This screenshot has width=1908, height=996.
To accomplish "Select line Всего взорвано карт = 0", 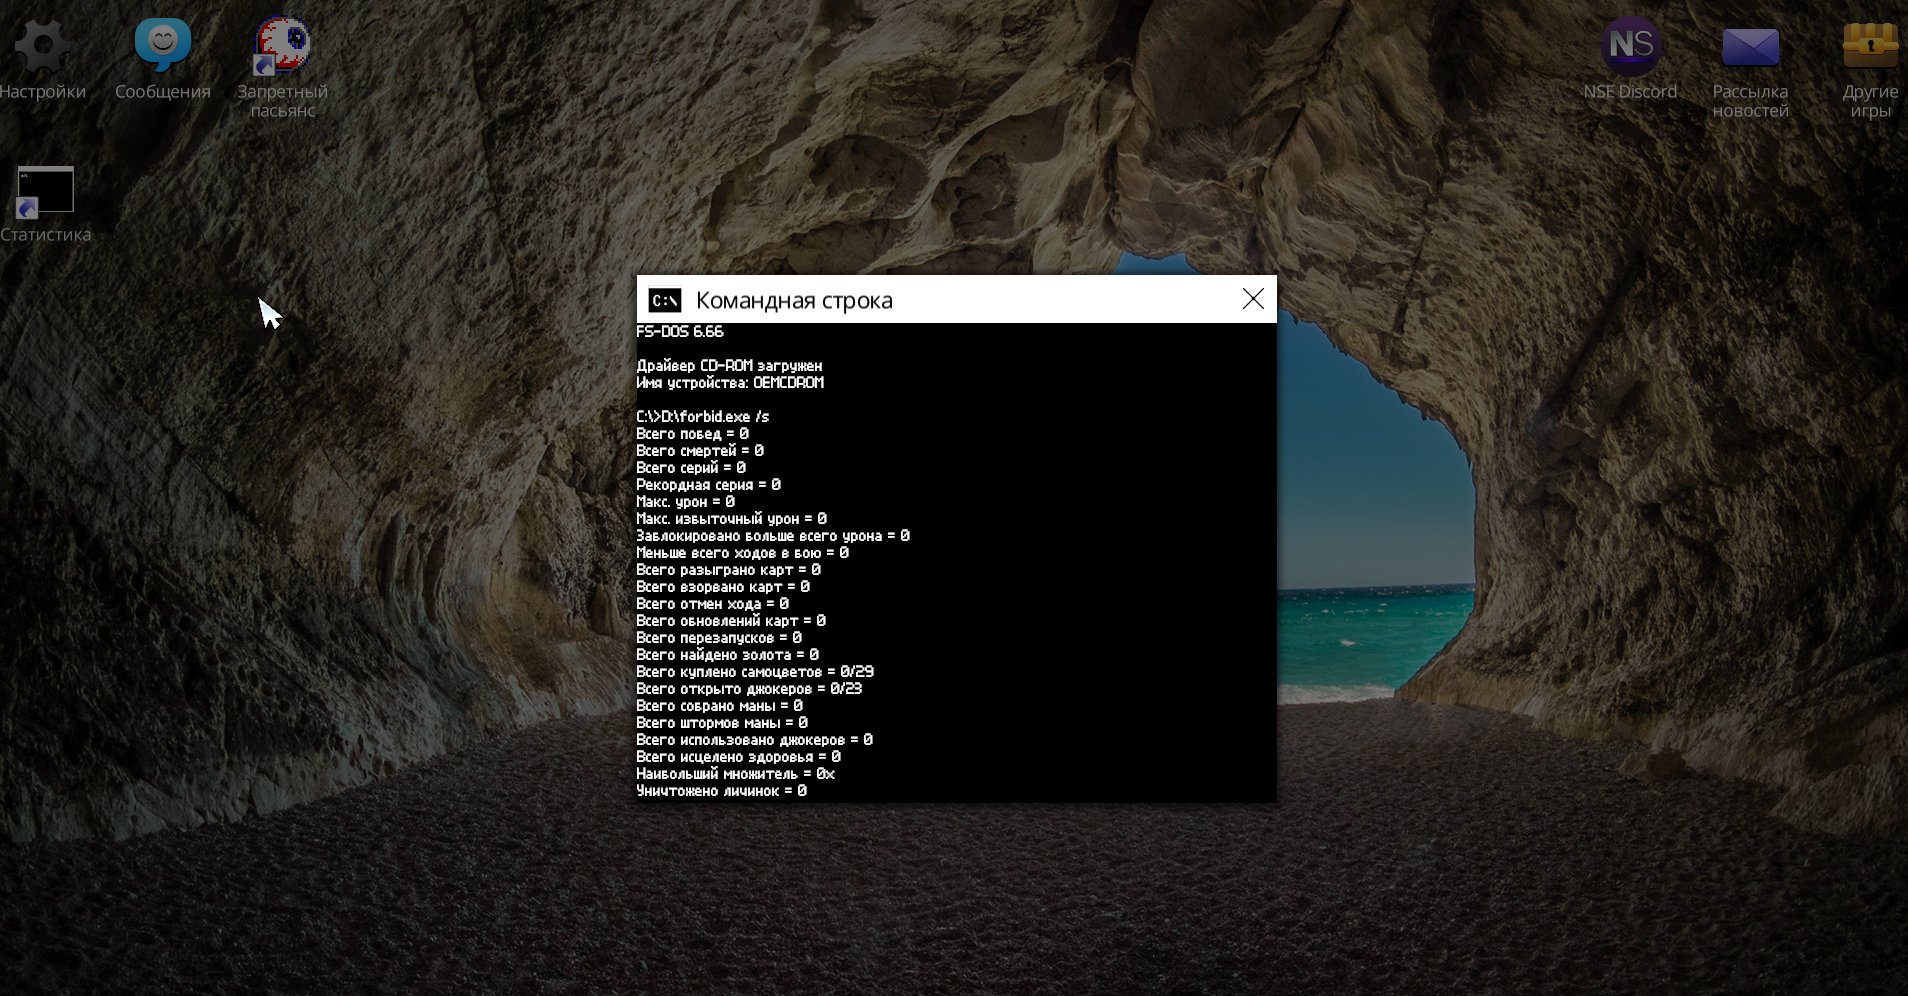I will (x=723, y=587).
